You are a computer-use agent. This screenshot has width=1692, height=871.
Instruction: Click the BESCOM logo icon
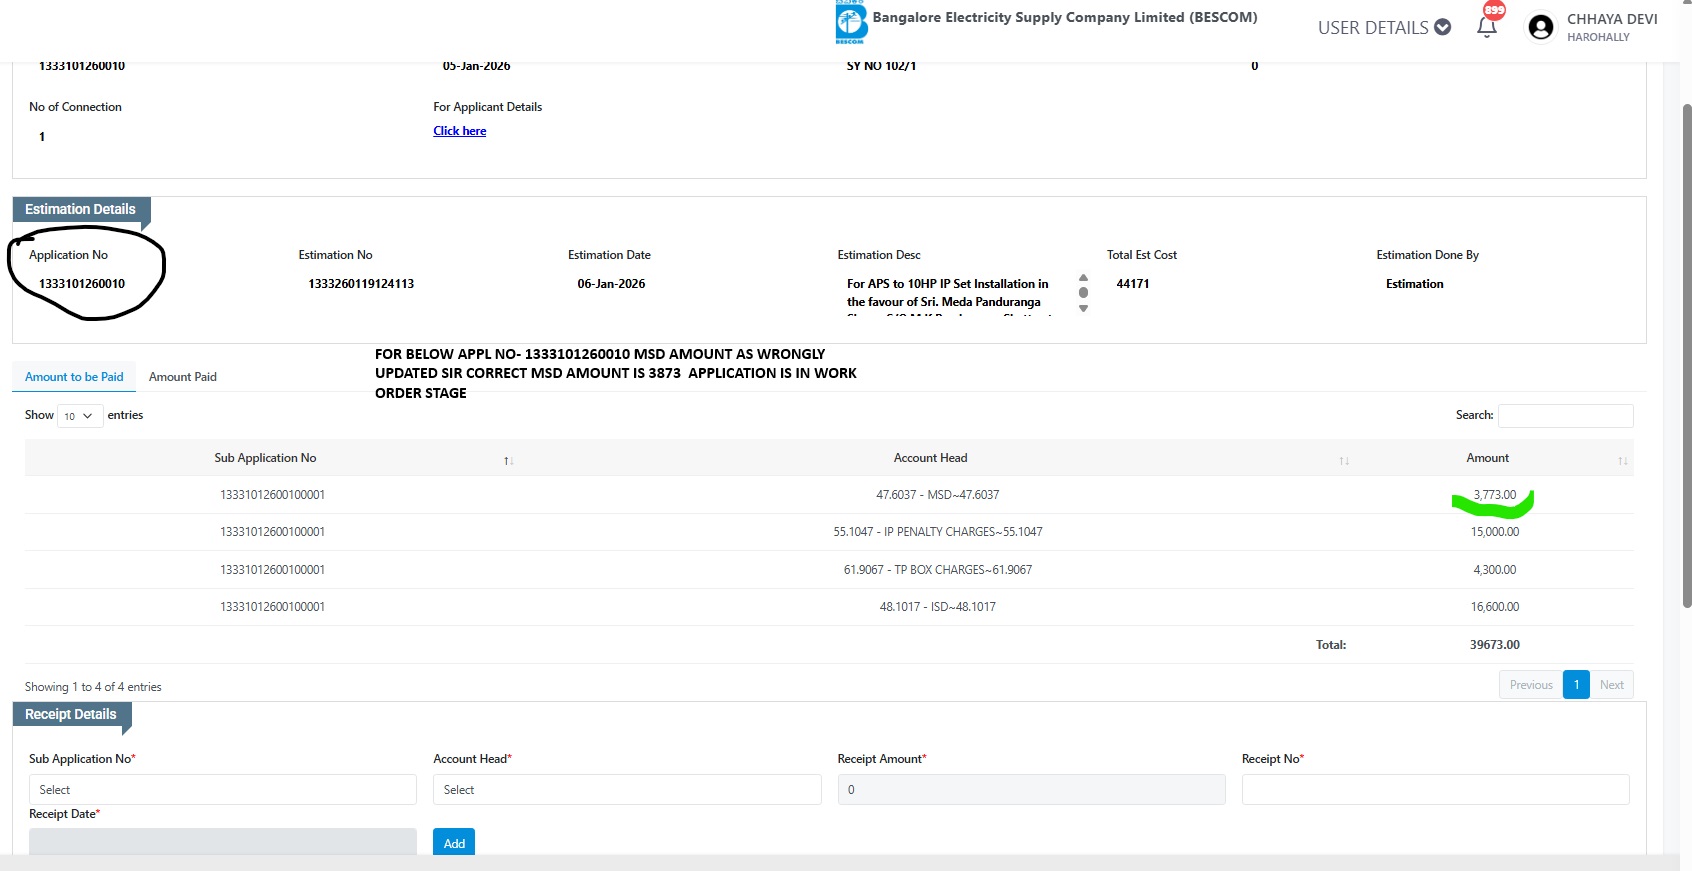click(x=851, y=22)
